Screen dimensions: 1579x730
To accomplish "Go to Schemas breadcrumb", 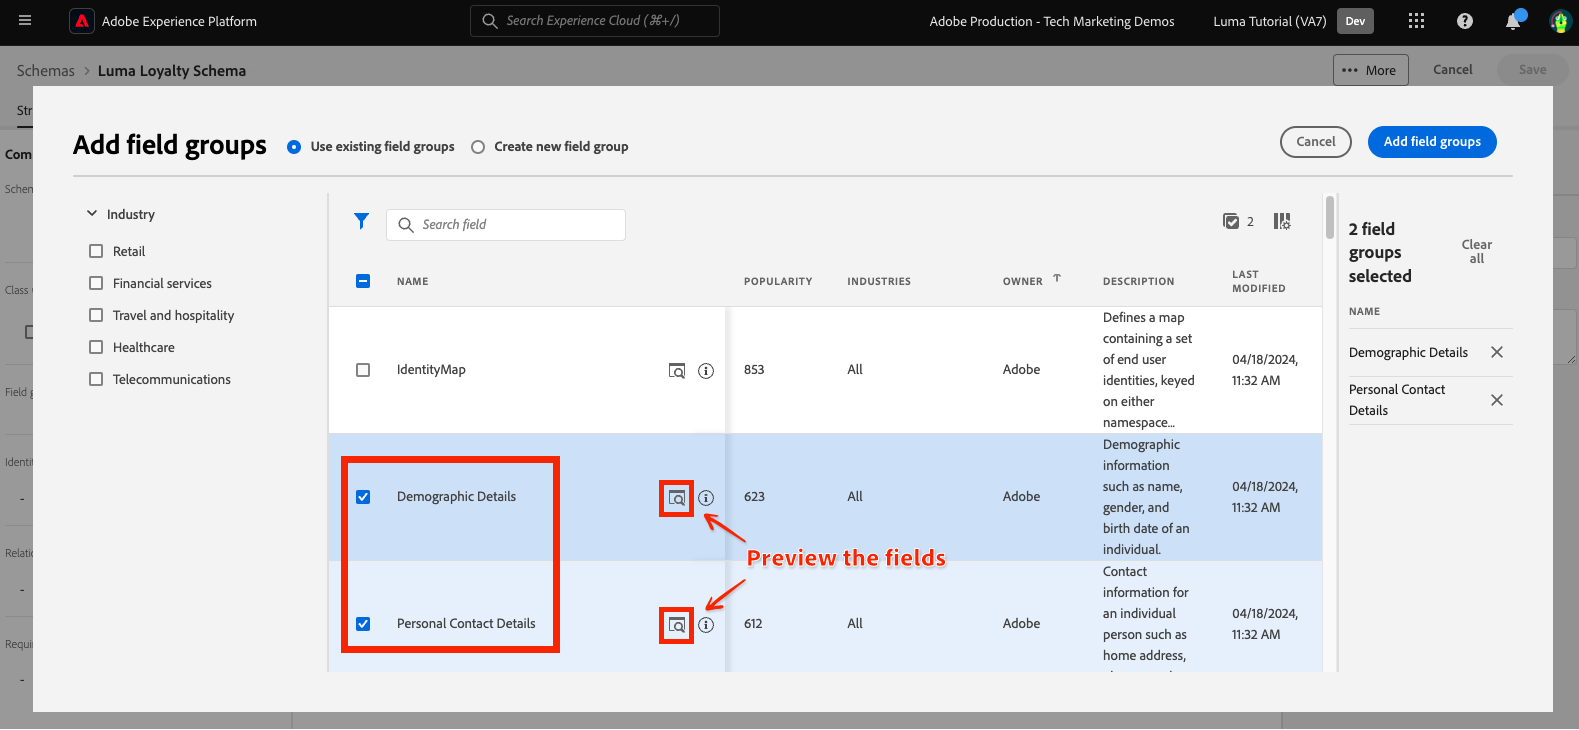I will click(x=46, y=71).
